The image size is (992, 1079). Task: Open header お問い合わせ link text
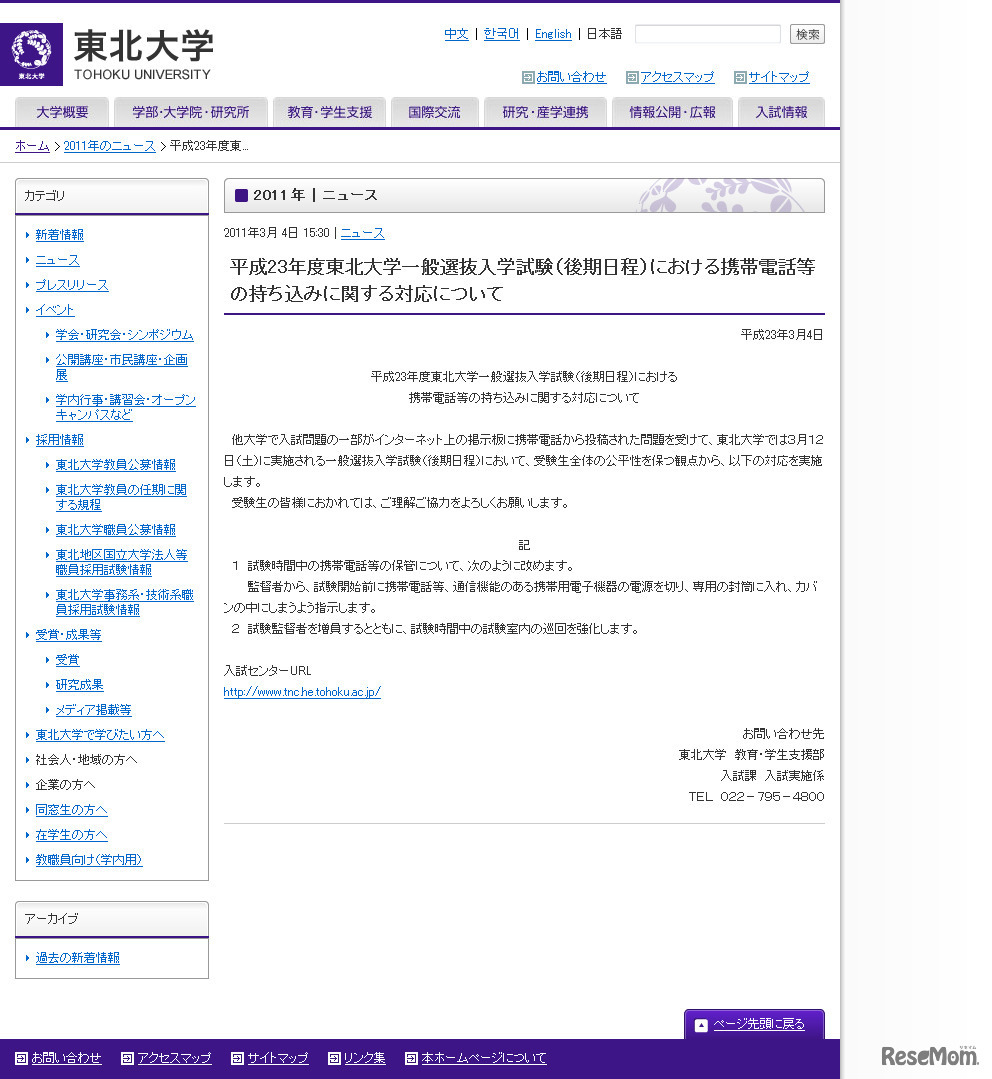(x=571, y=77)
